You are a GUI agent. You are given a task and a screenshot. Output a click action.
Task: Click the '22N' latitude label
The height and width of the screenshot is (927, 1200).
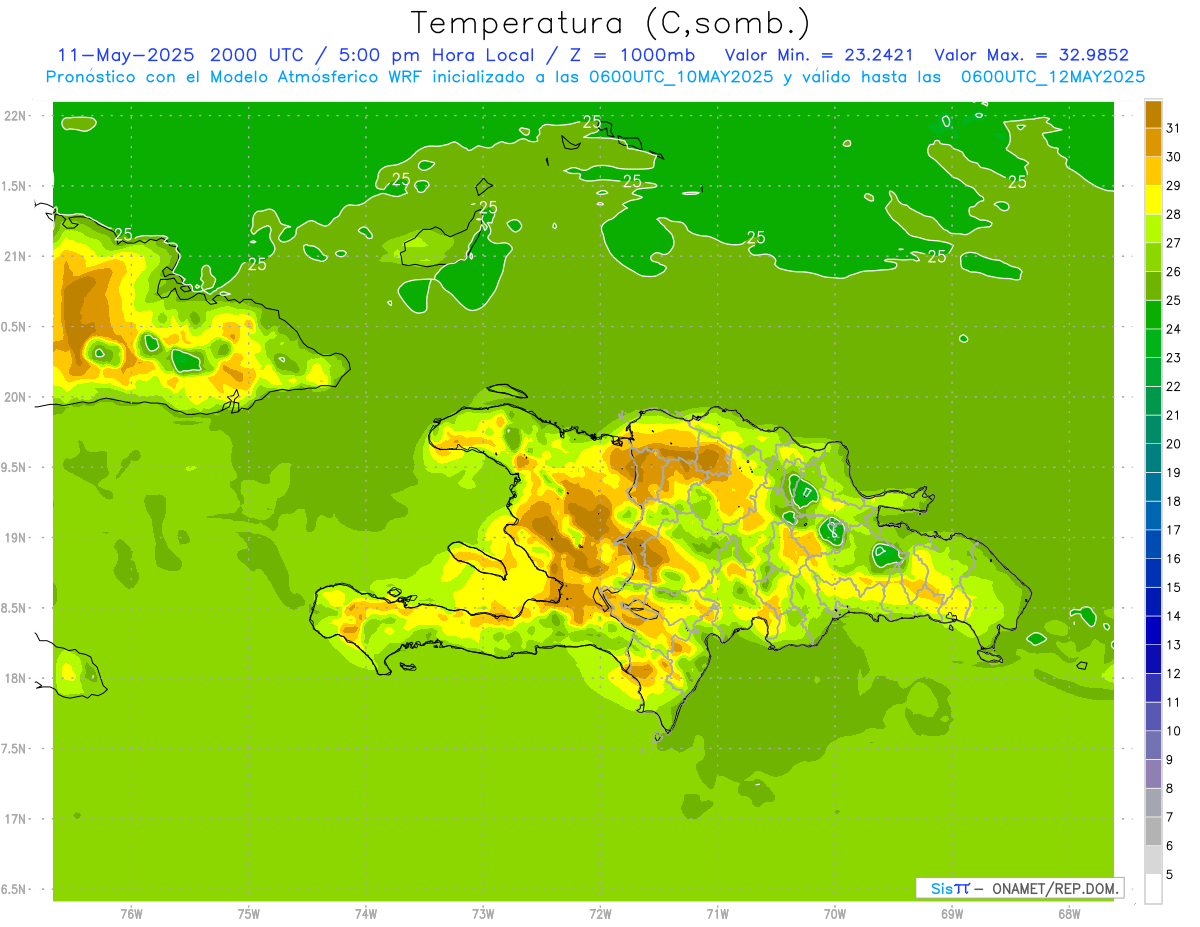14,115
